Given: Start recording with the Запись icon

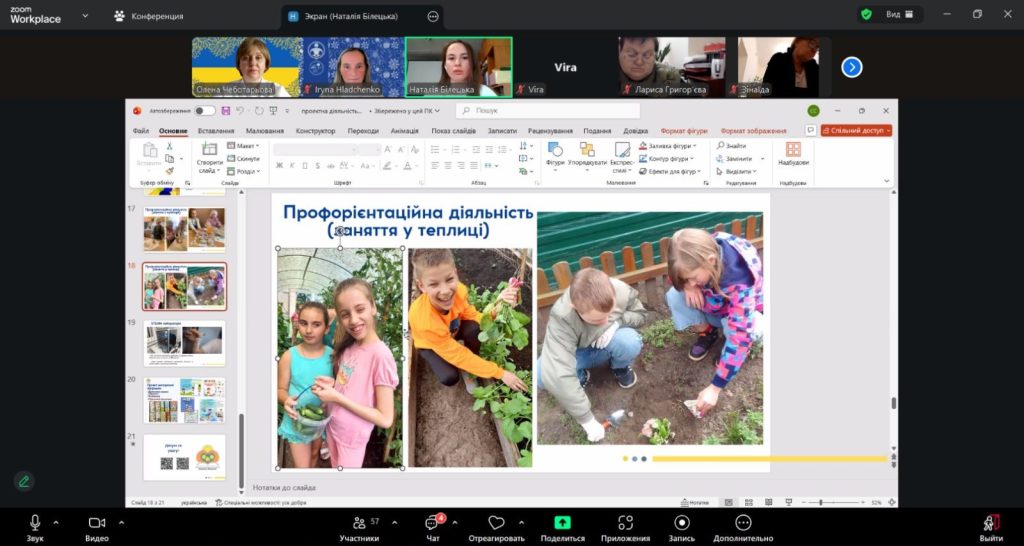Looking at the screenshot, I should coord(682,523).
